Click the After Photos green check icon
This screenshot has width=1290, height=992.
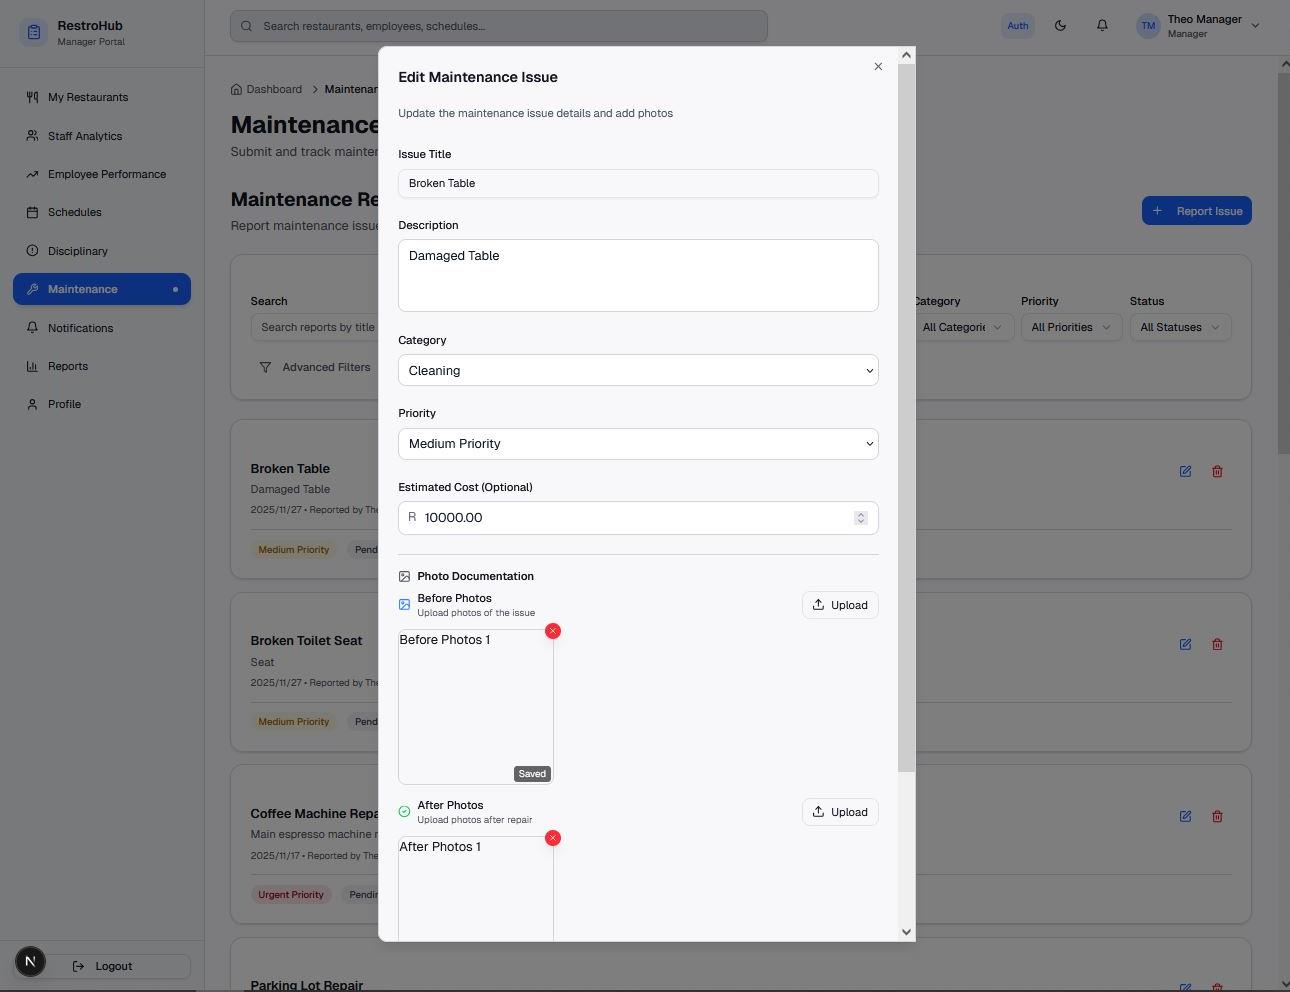[x=404, y=812]
